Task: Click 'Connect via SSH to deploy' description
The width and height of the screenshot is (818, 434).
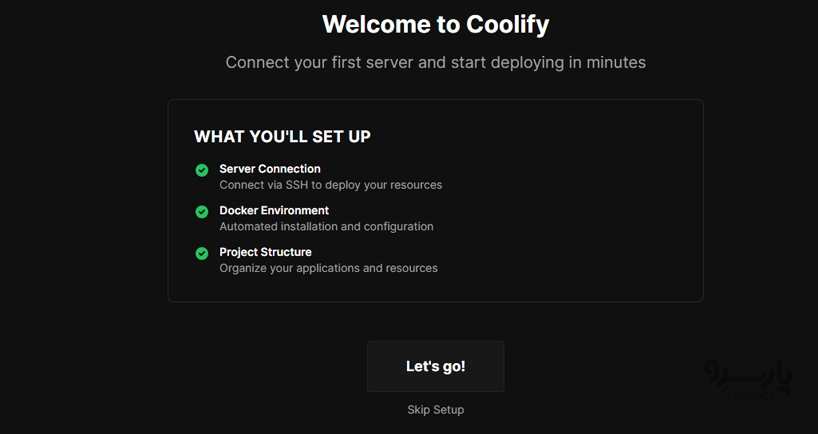Action: click(x=330, y=185)
